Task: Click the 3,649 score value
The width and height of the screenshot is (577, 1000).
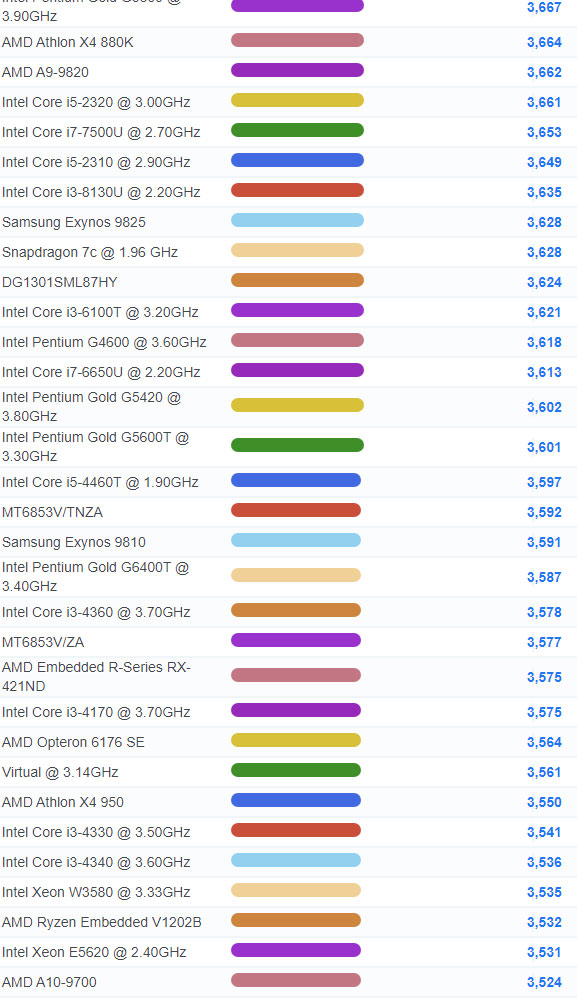Action: click(544, 162)
